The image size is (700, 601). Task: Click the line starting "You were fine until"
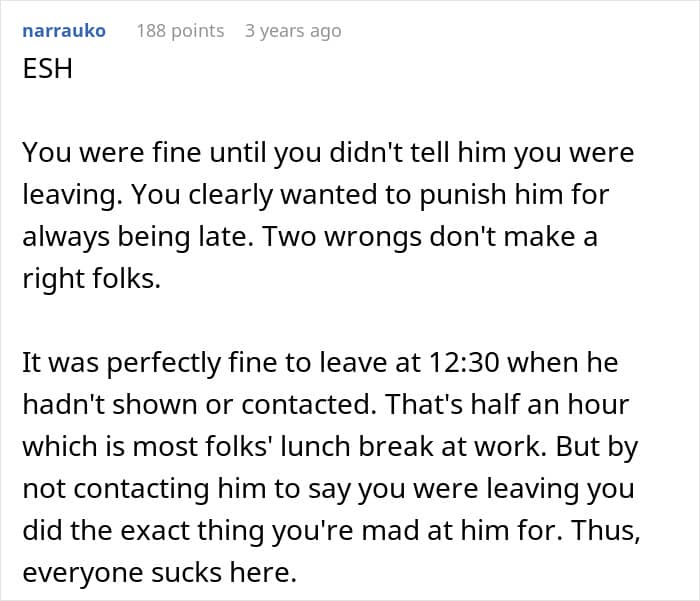(328, 153)
